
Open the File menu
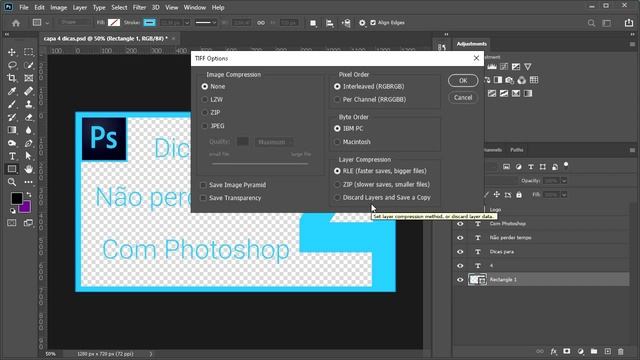pos(24,7)
